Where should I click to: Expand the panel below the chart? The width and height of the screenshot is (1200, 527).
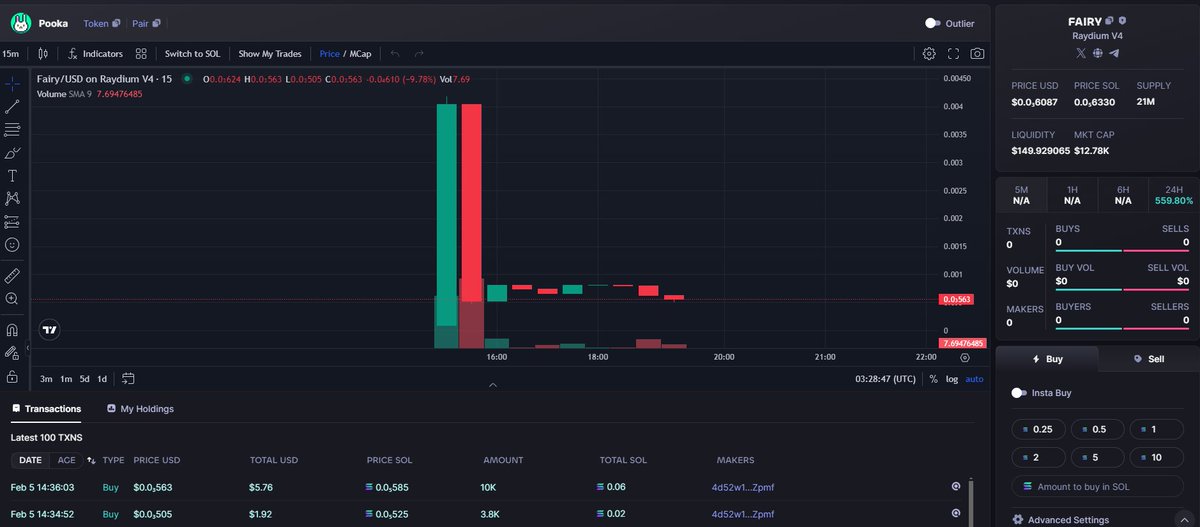coord(492,384)
